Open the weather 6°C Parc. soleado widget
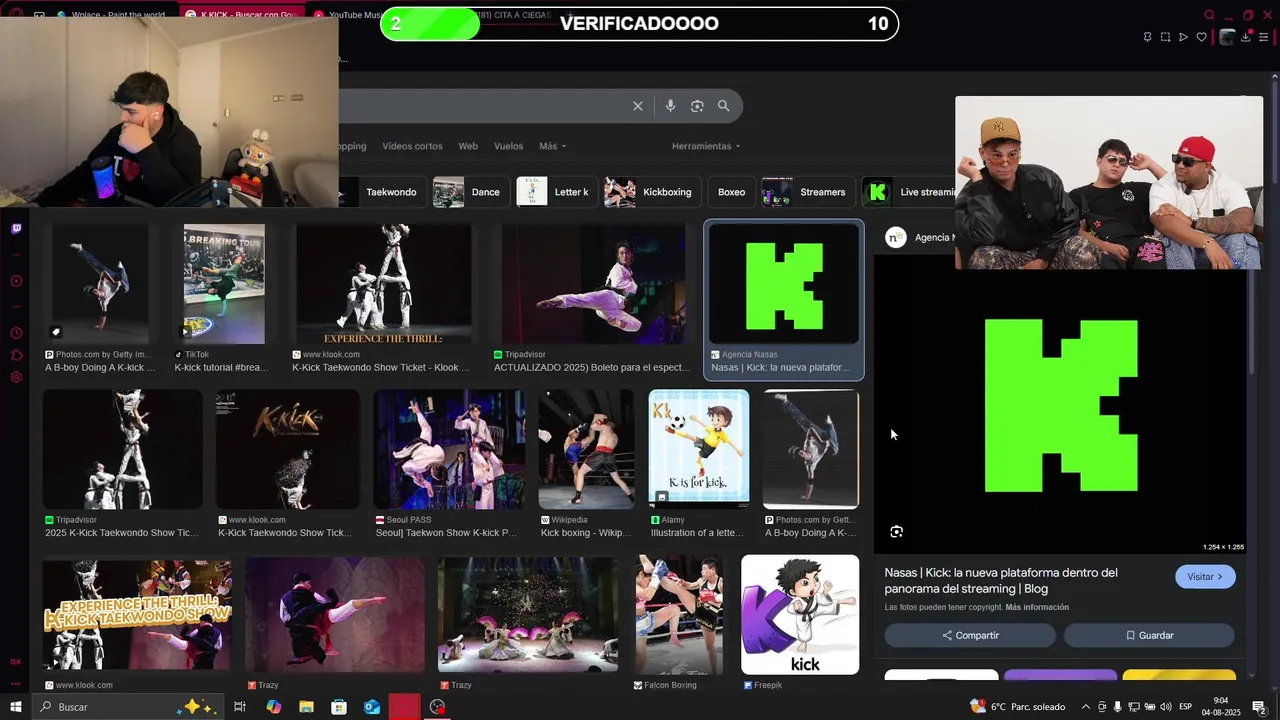This screenshot has height=720, width=1280. click(x=1018, y=707)
